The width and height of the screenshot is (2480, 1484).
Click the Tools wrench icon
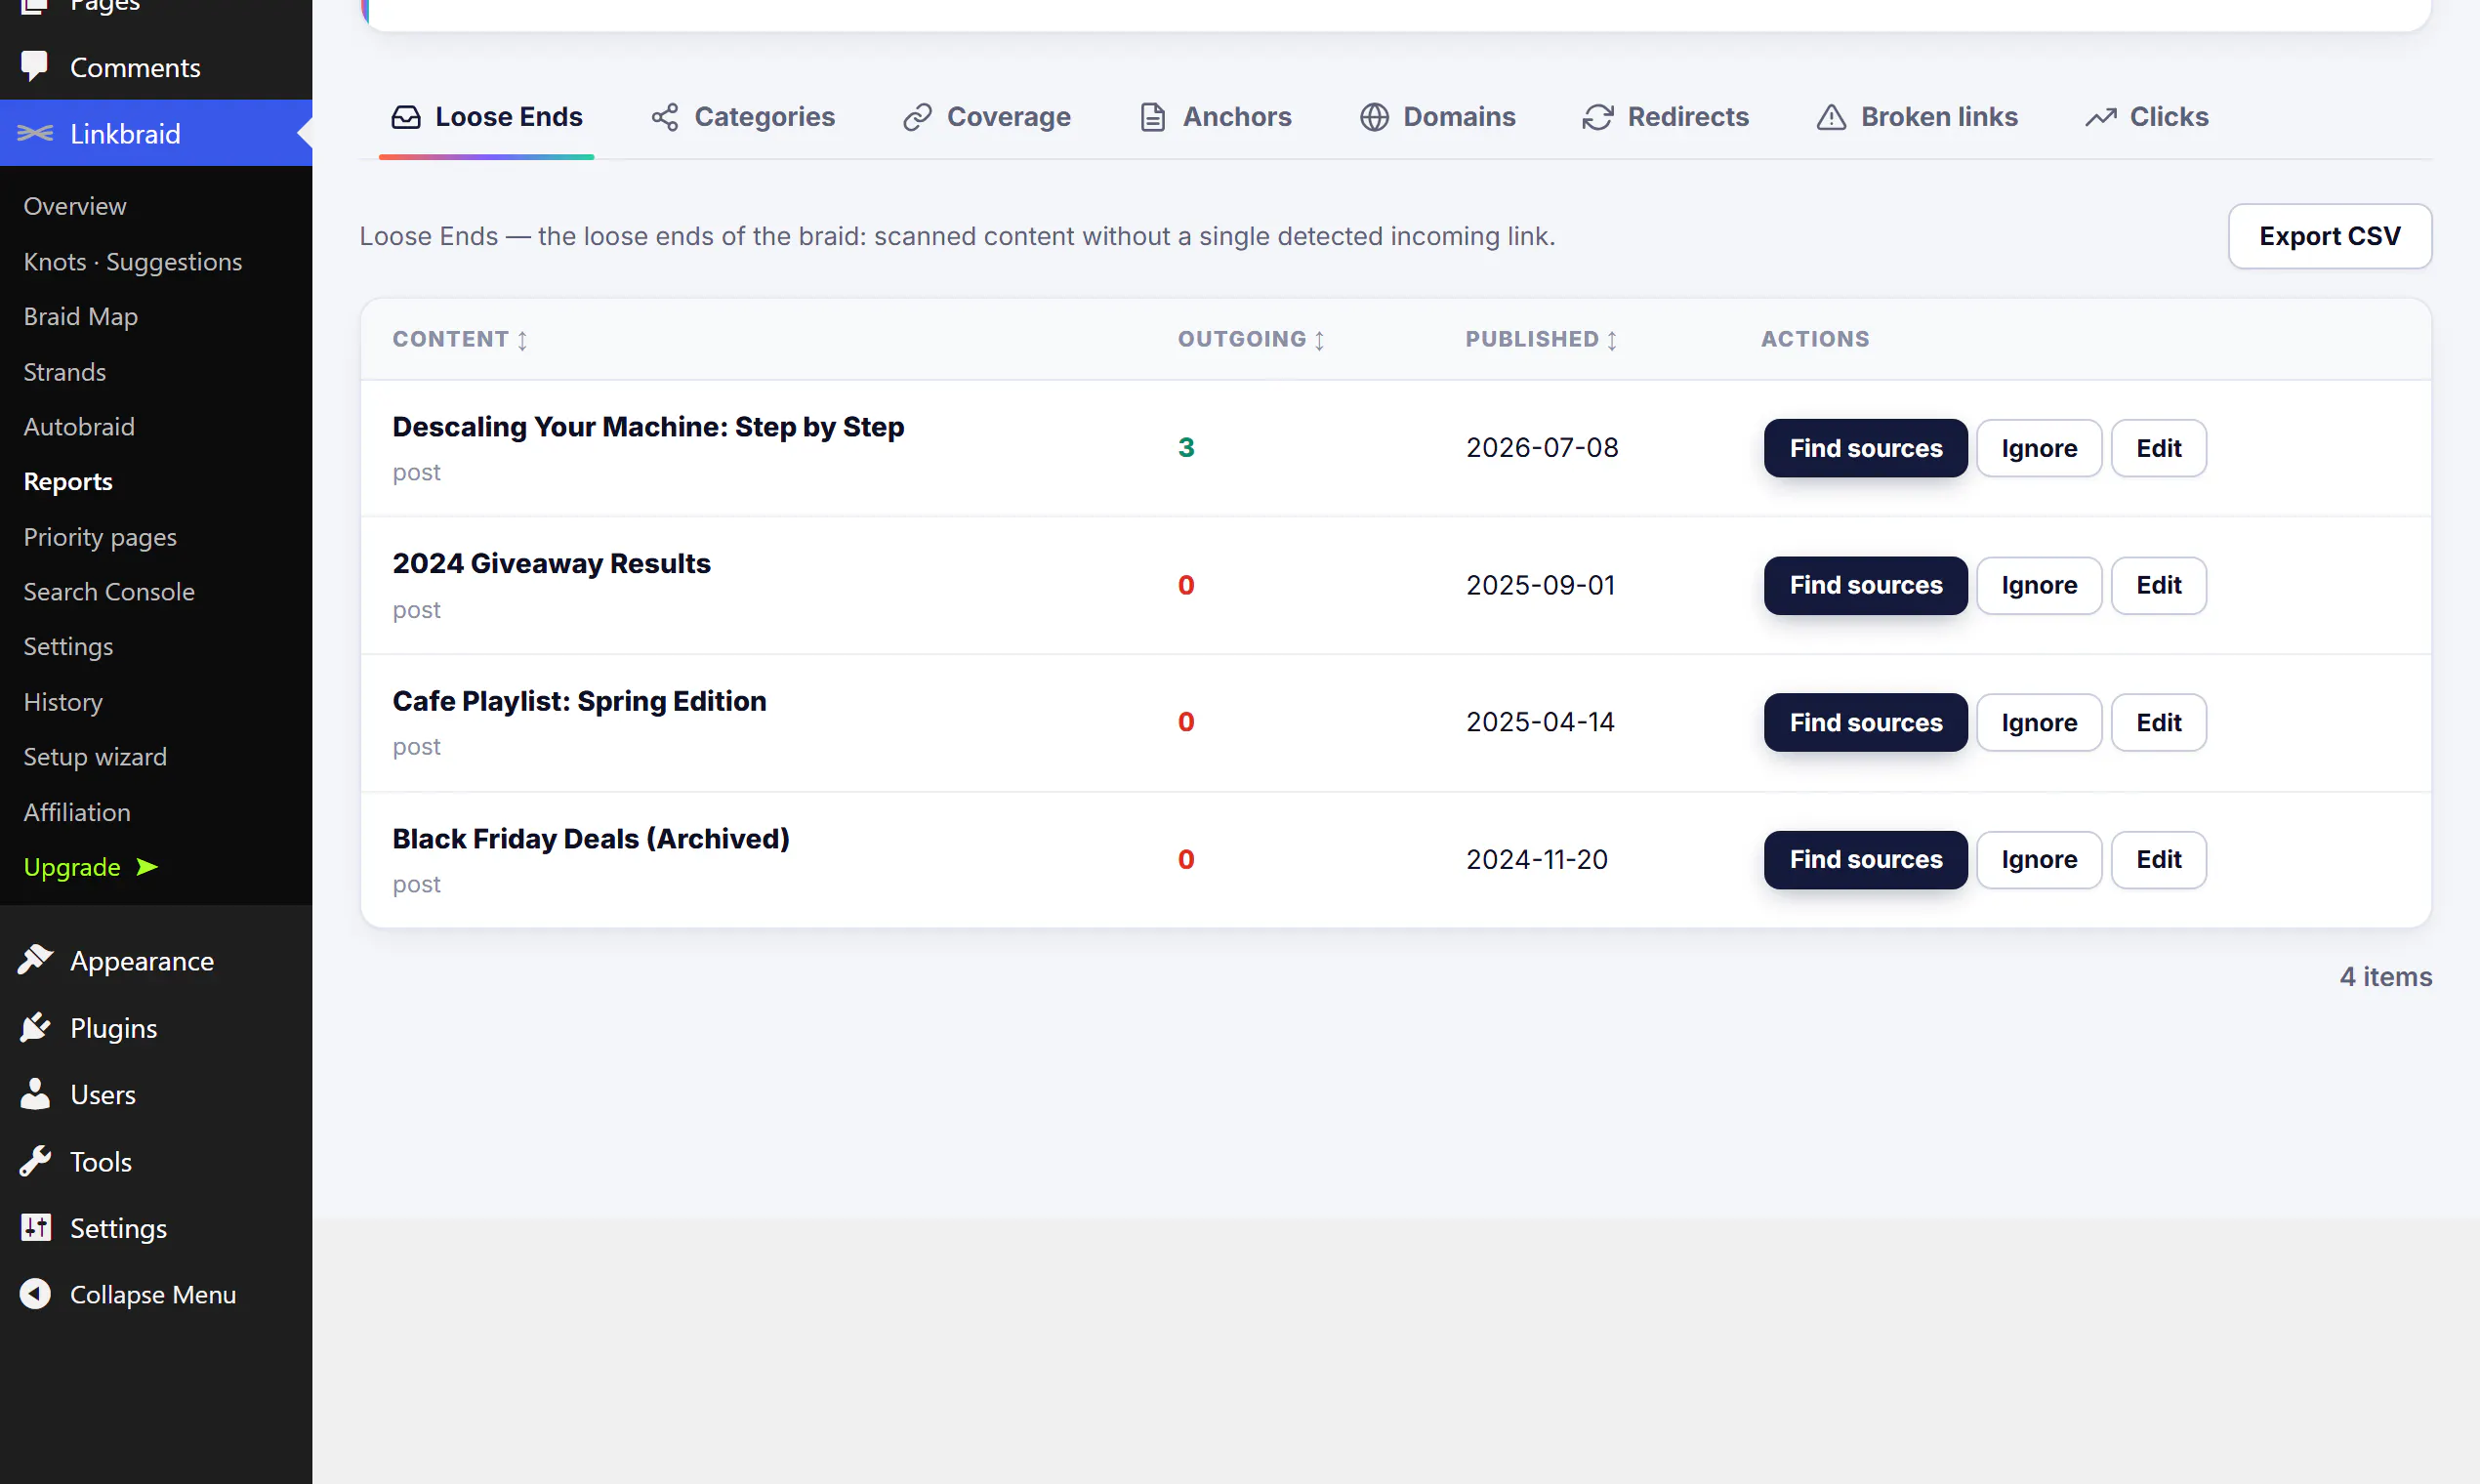pos(35,1161)
